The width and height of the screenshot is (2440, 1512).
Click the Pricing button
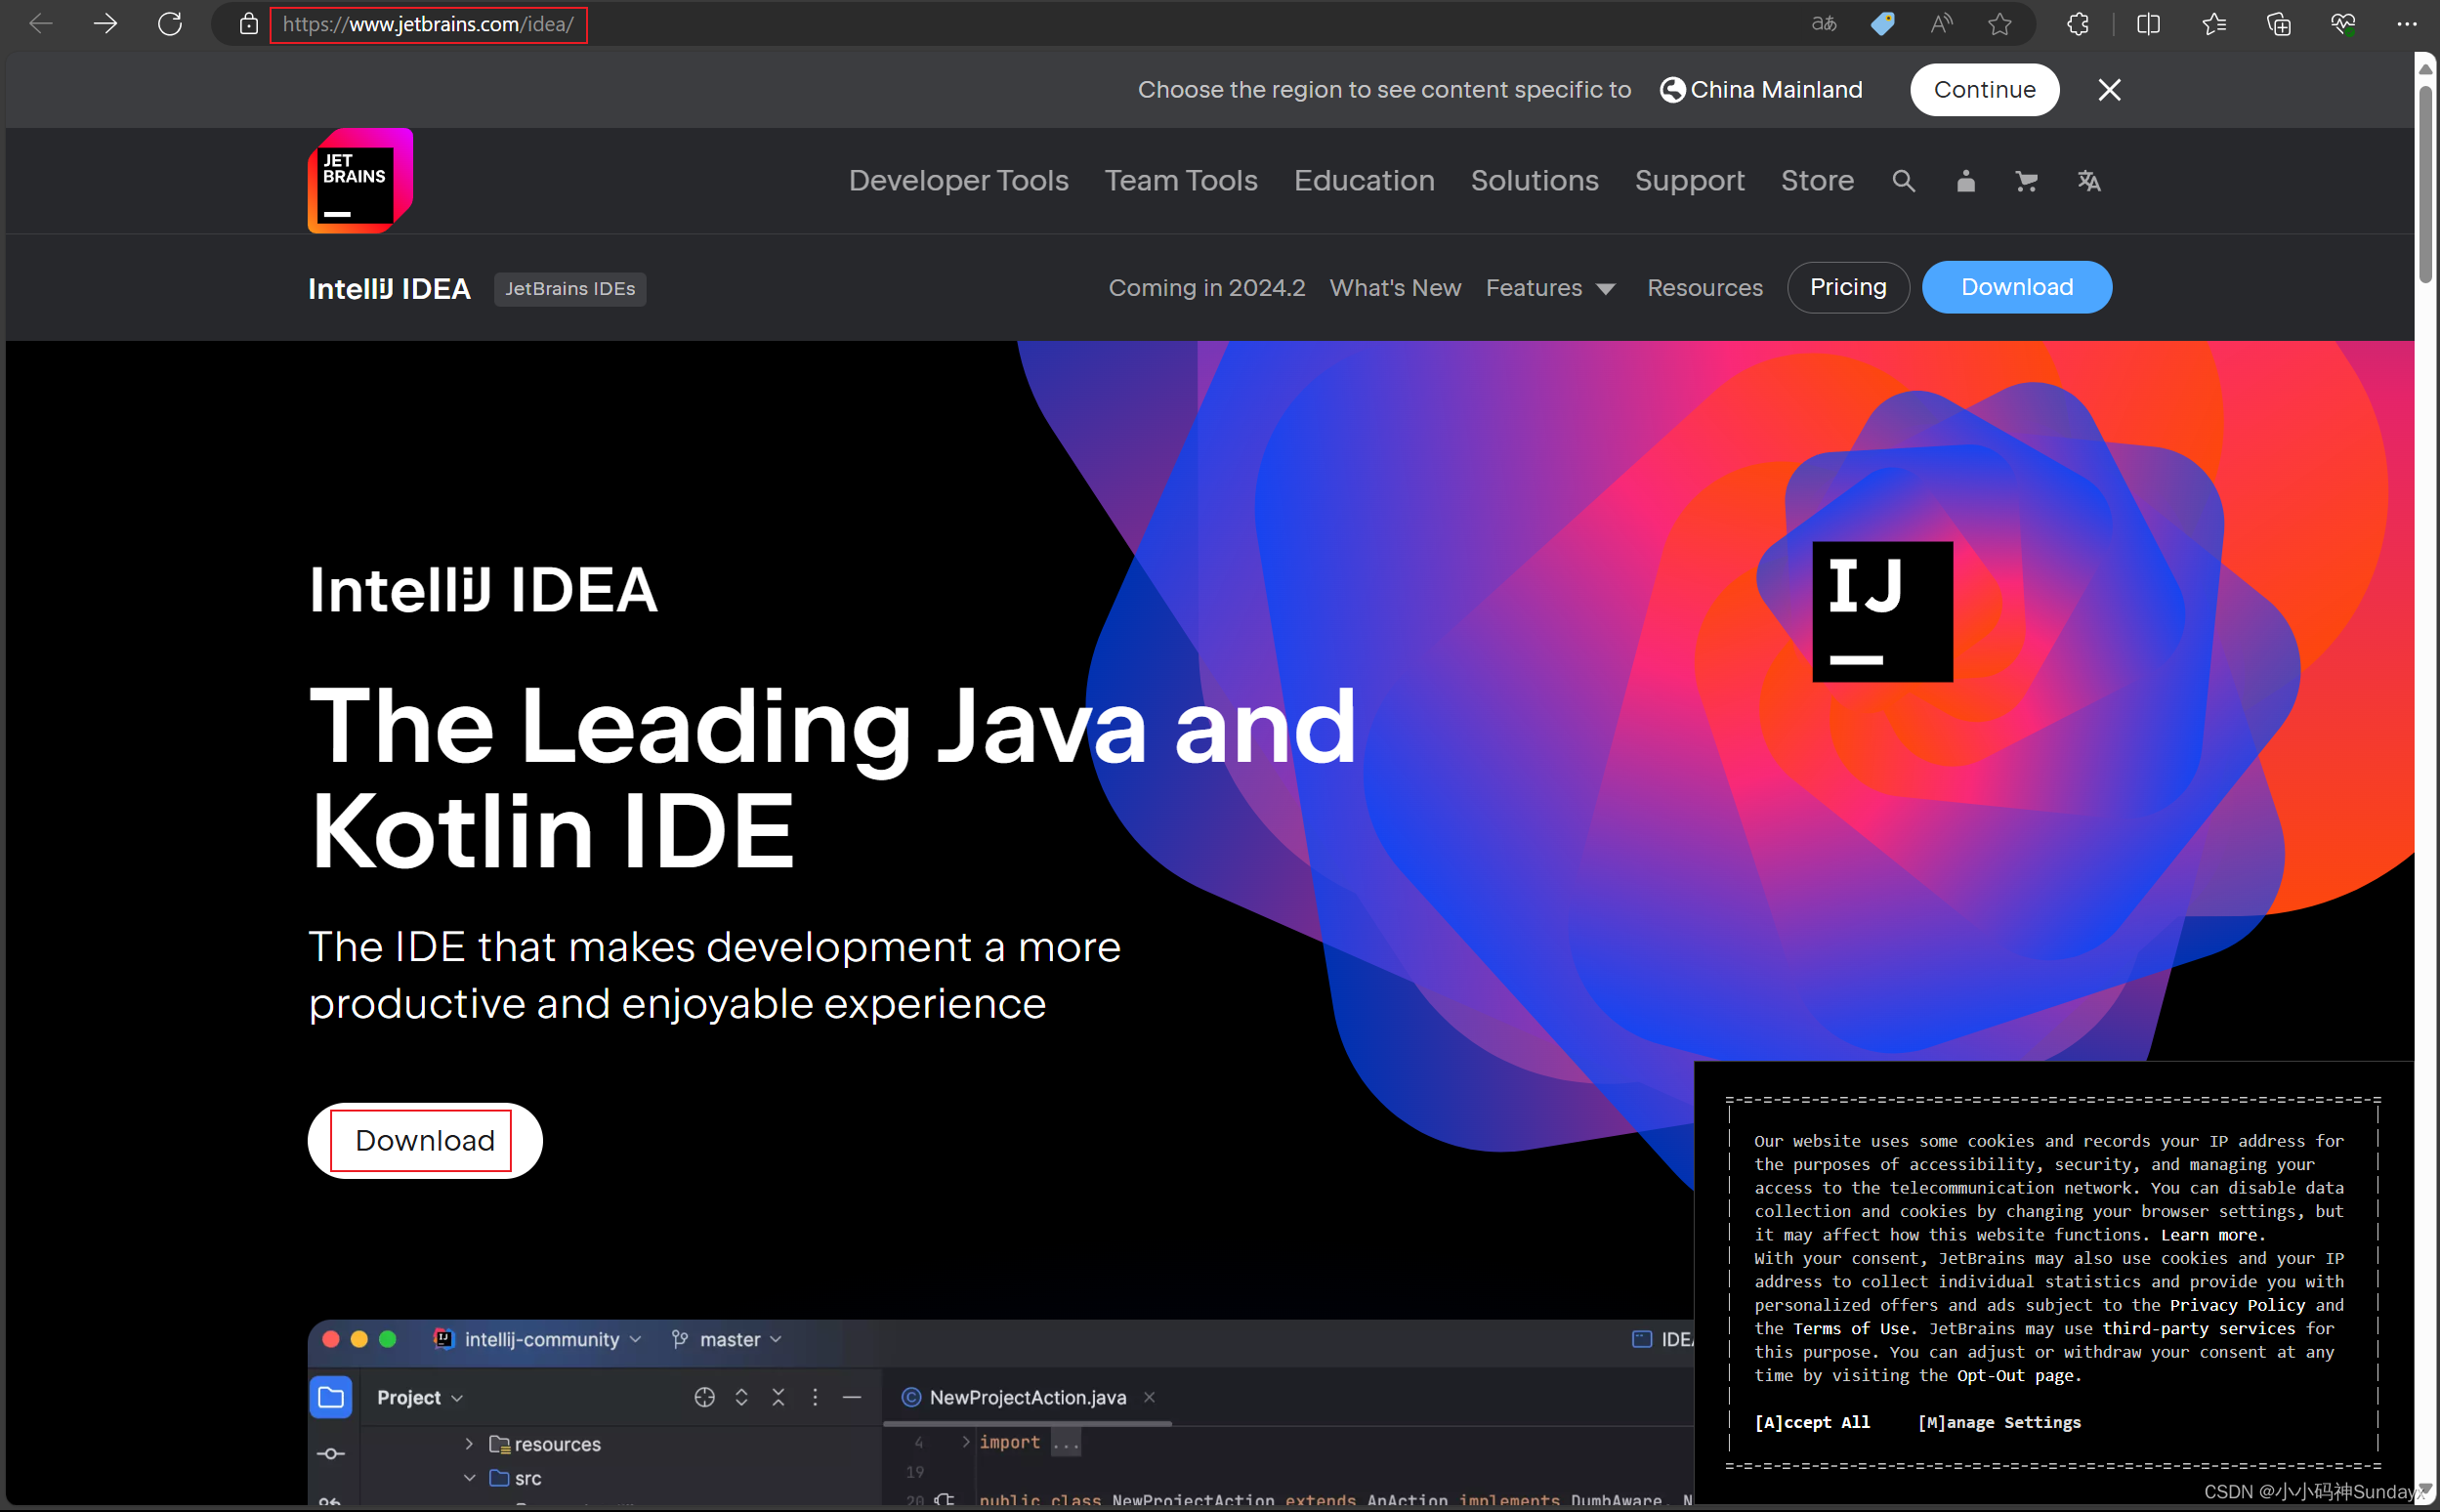coord(1847,288)
